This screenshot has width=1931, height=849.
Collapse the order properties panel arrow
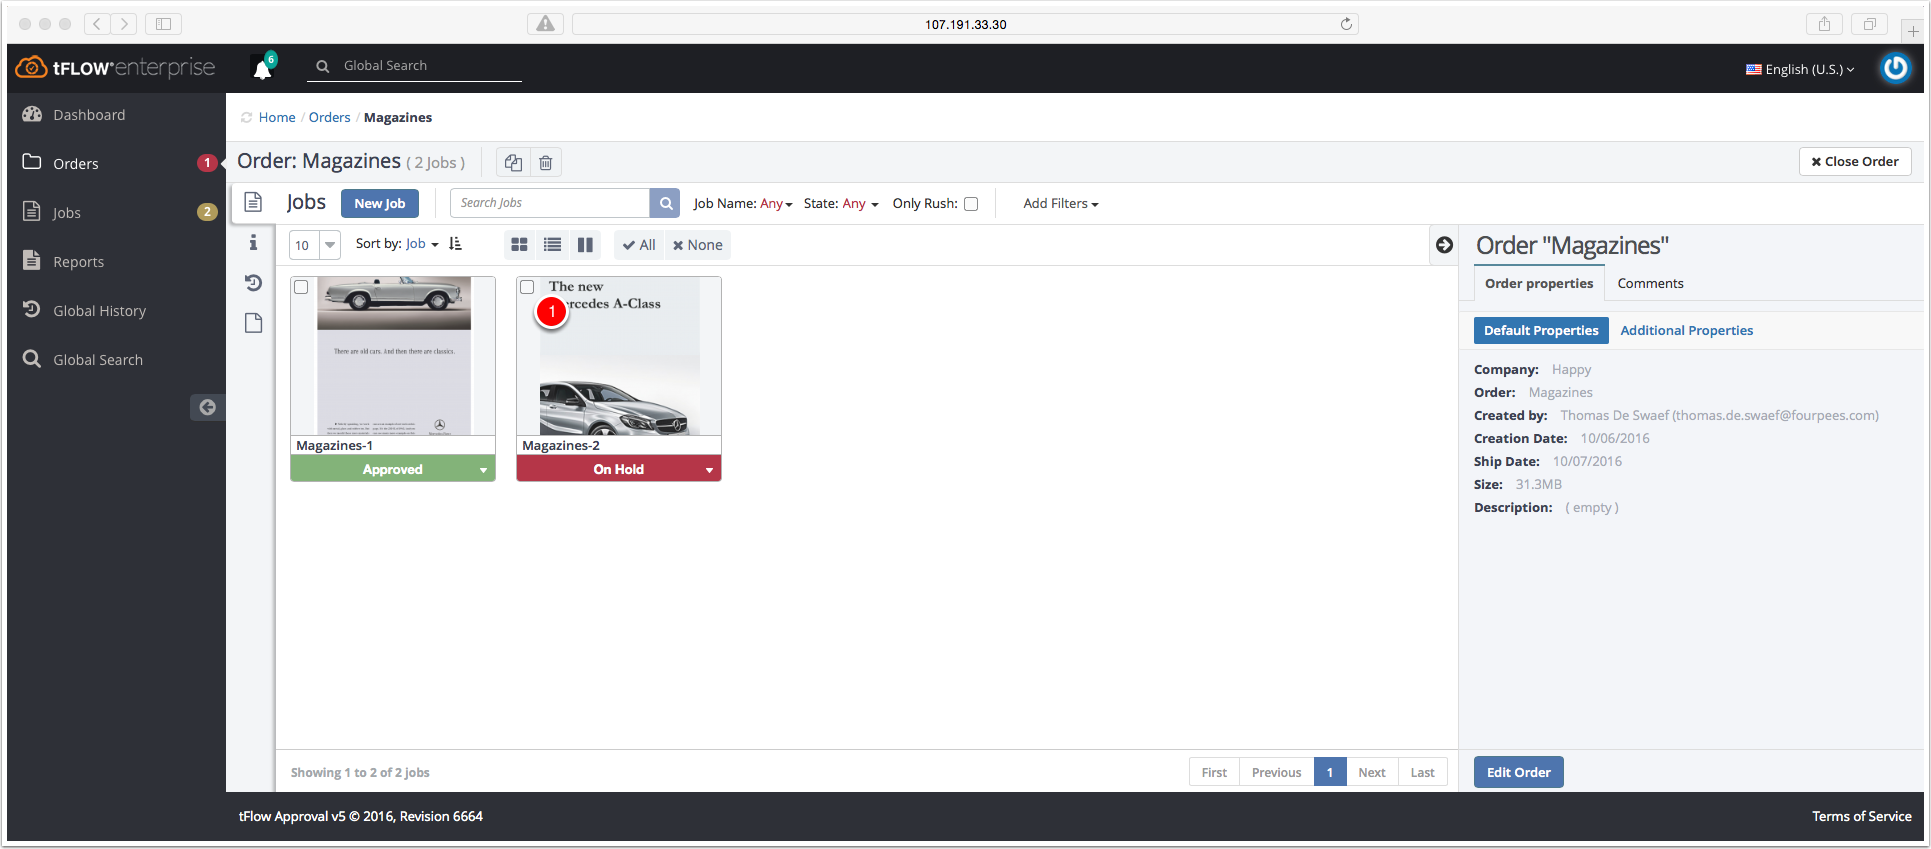(1444, 245)
